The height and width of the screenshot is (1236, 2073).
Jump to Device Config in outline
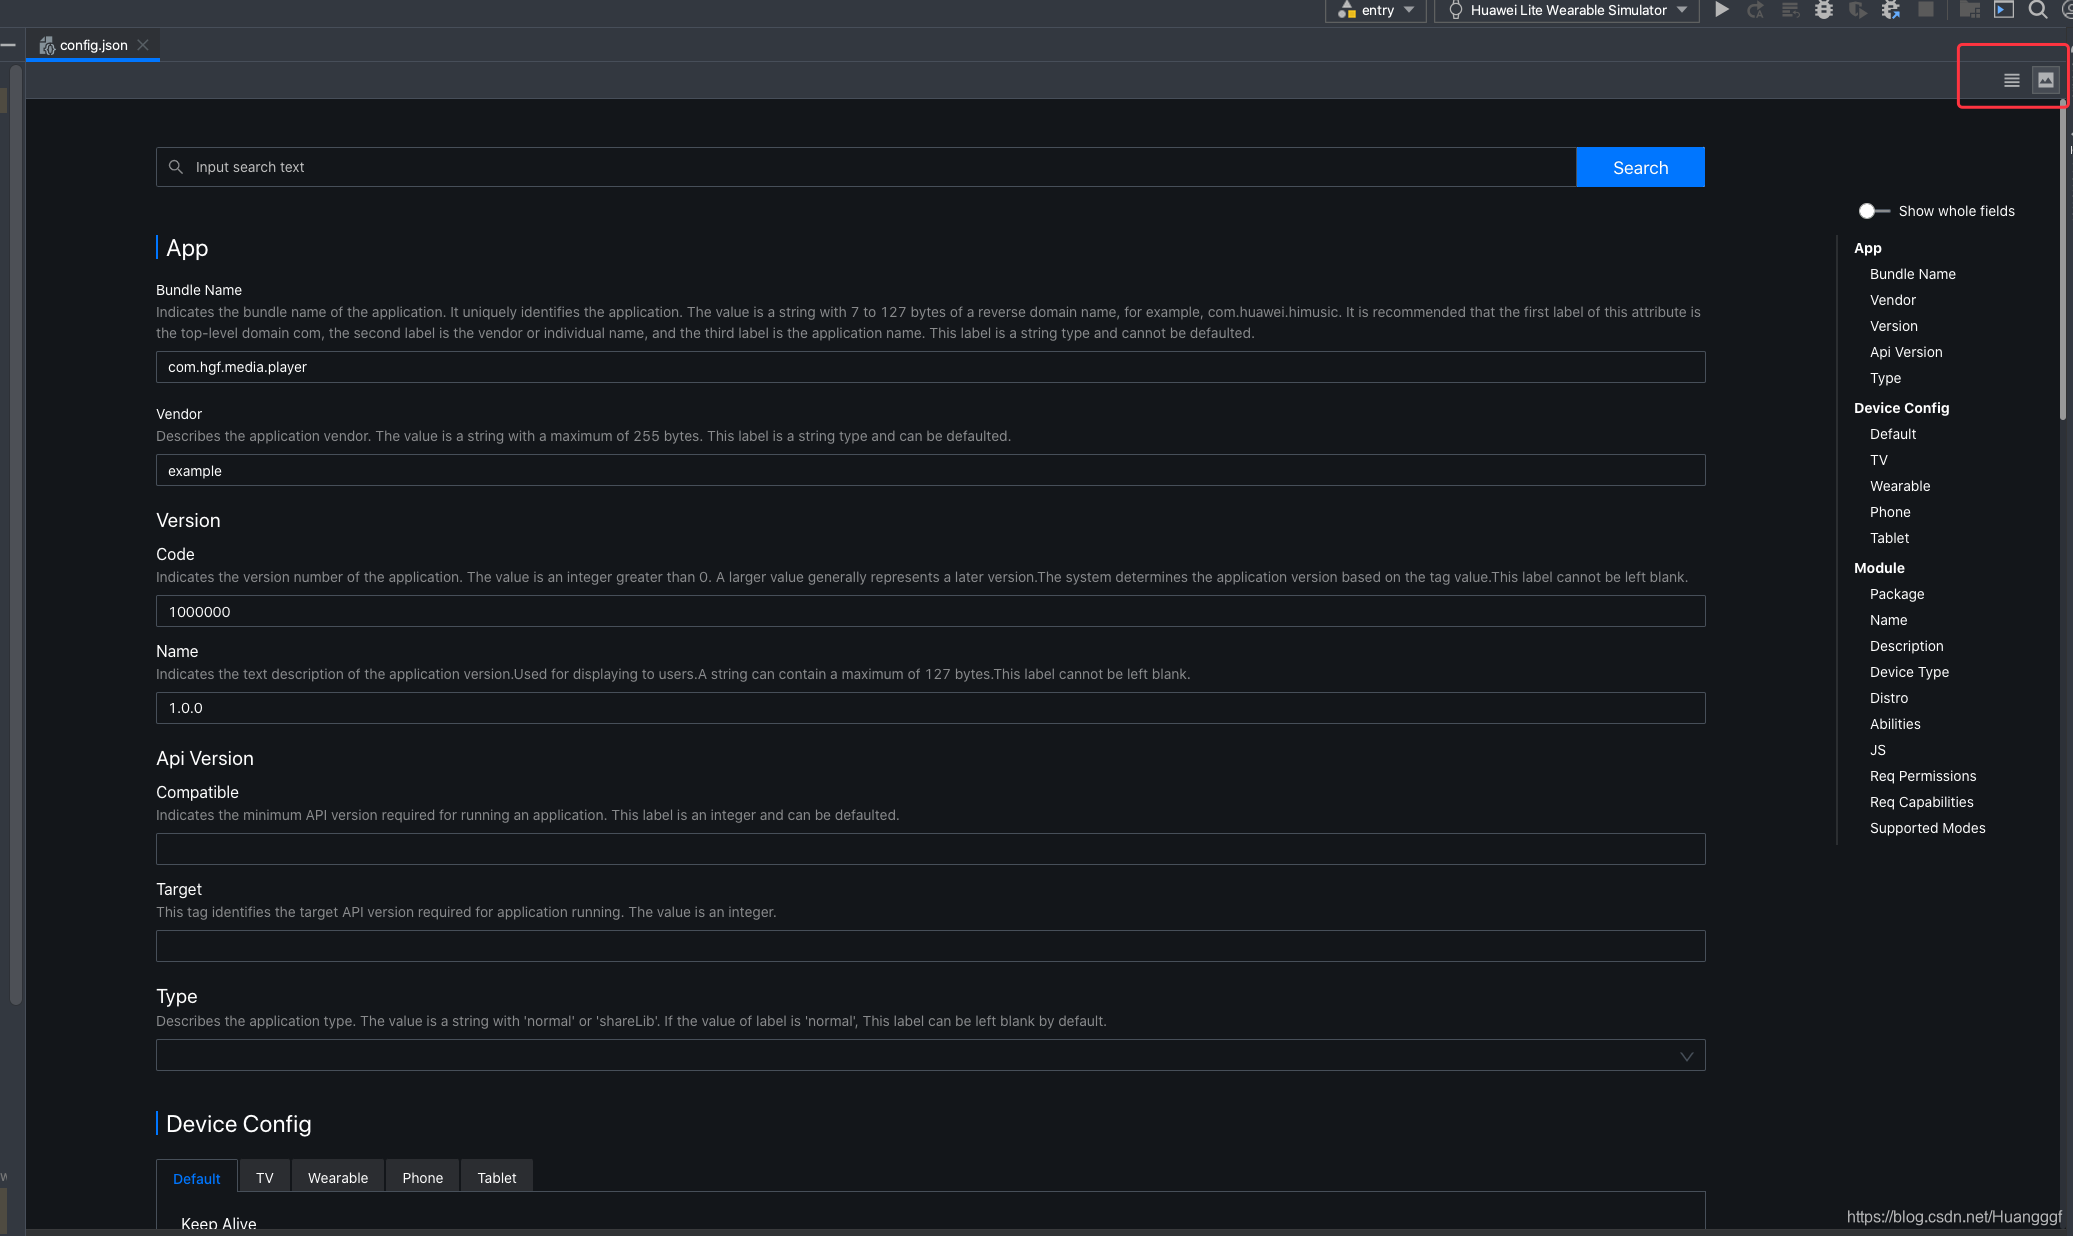click(x=1901, y=408)
